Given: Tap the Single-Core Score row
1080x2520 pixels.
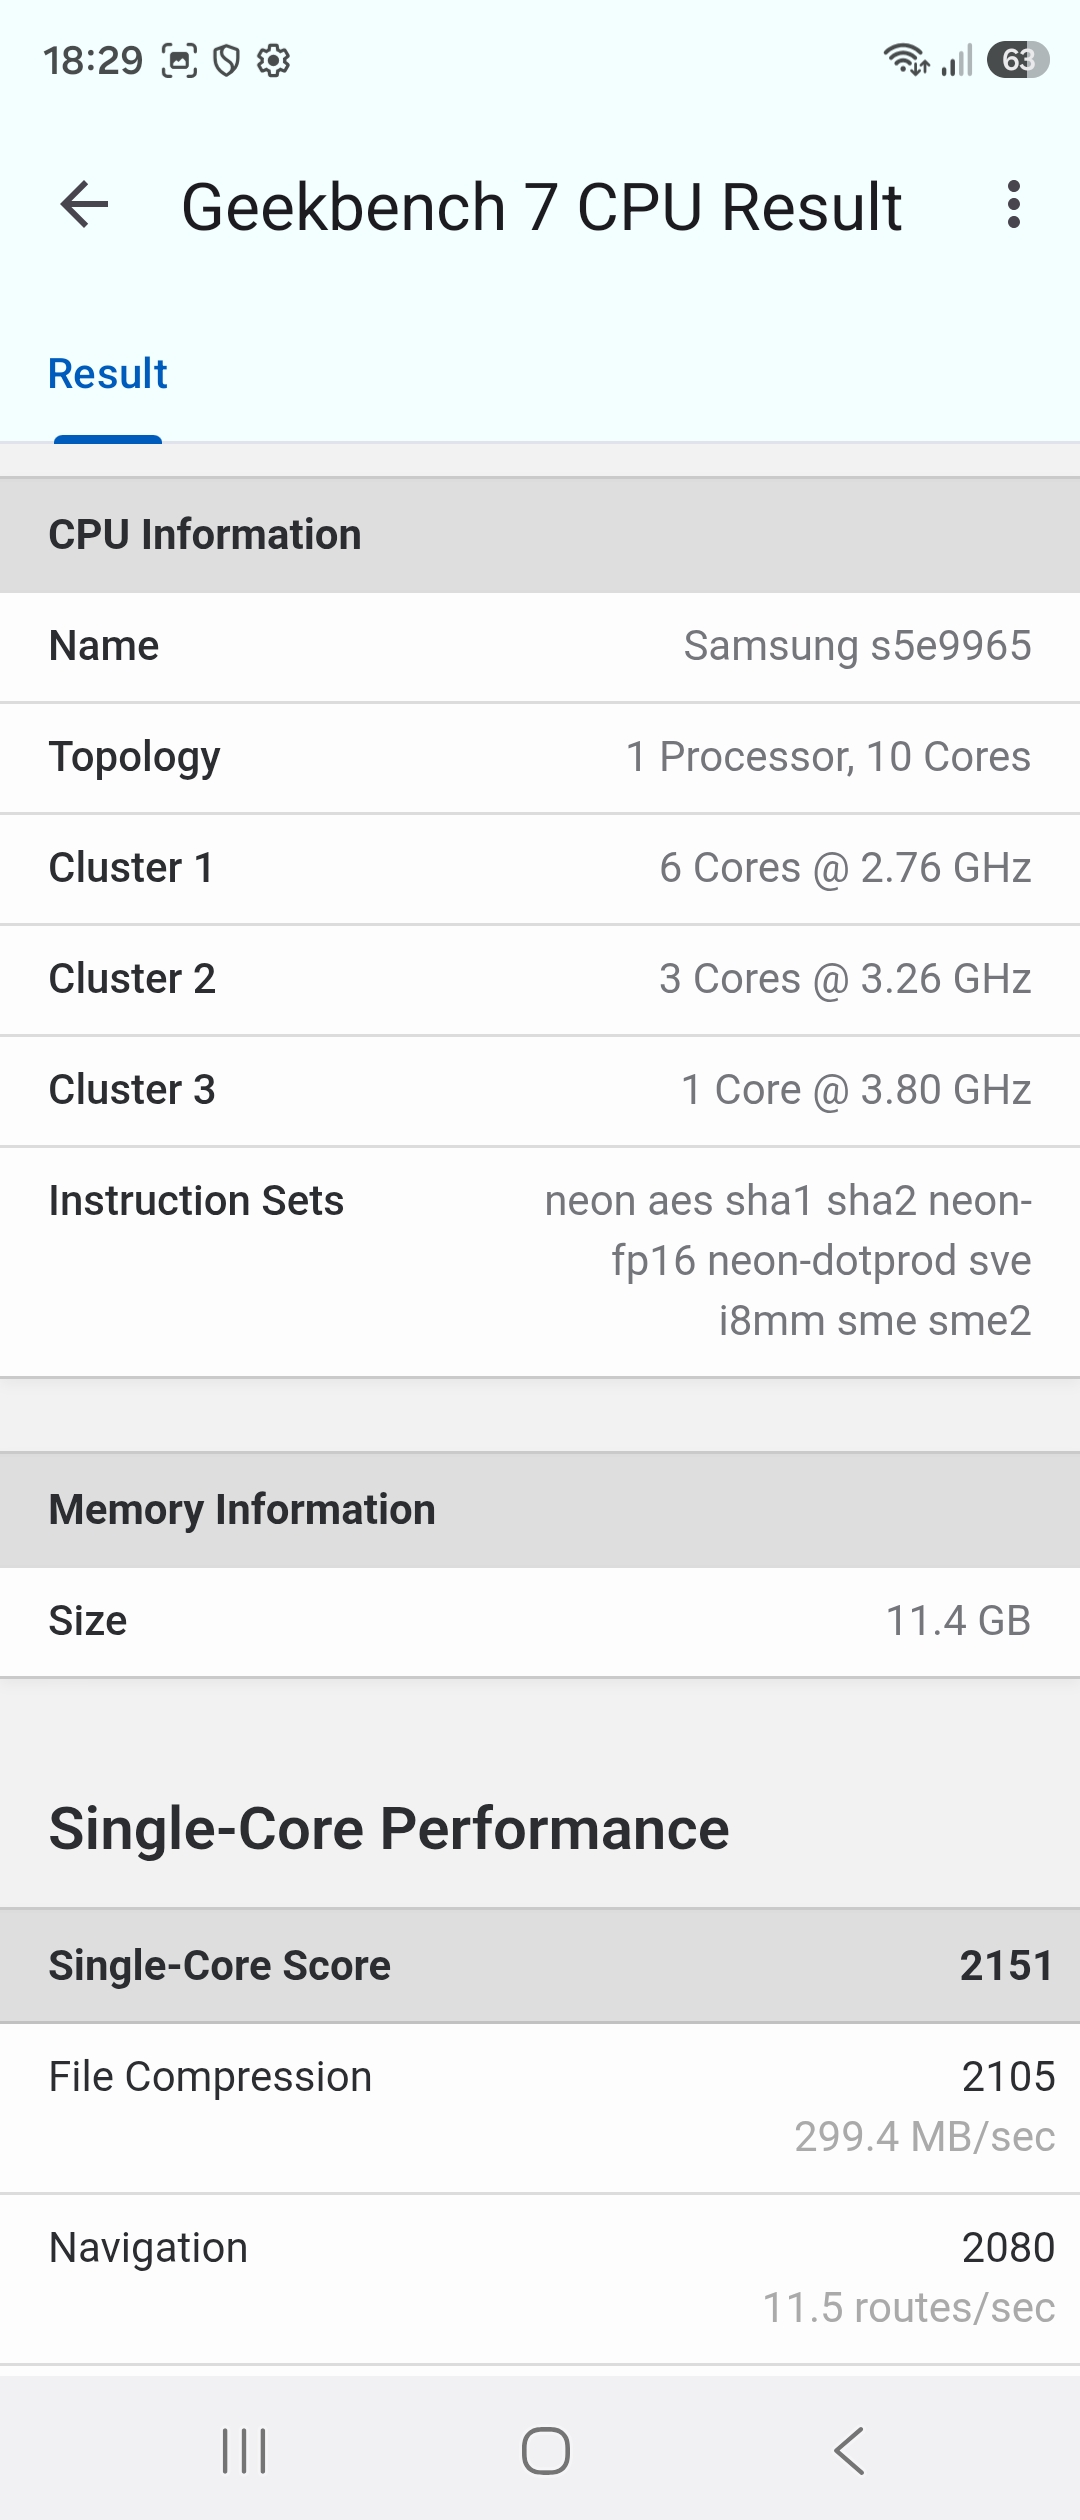Looking at the screenshot, I should pyautogui.click(x=540, y=1966).
